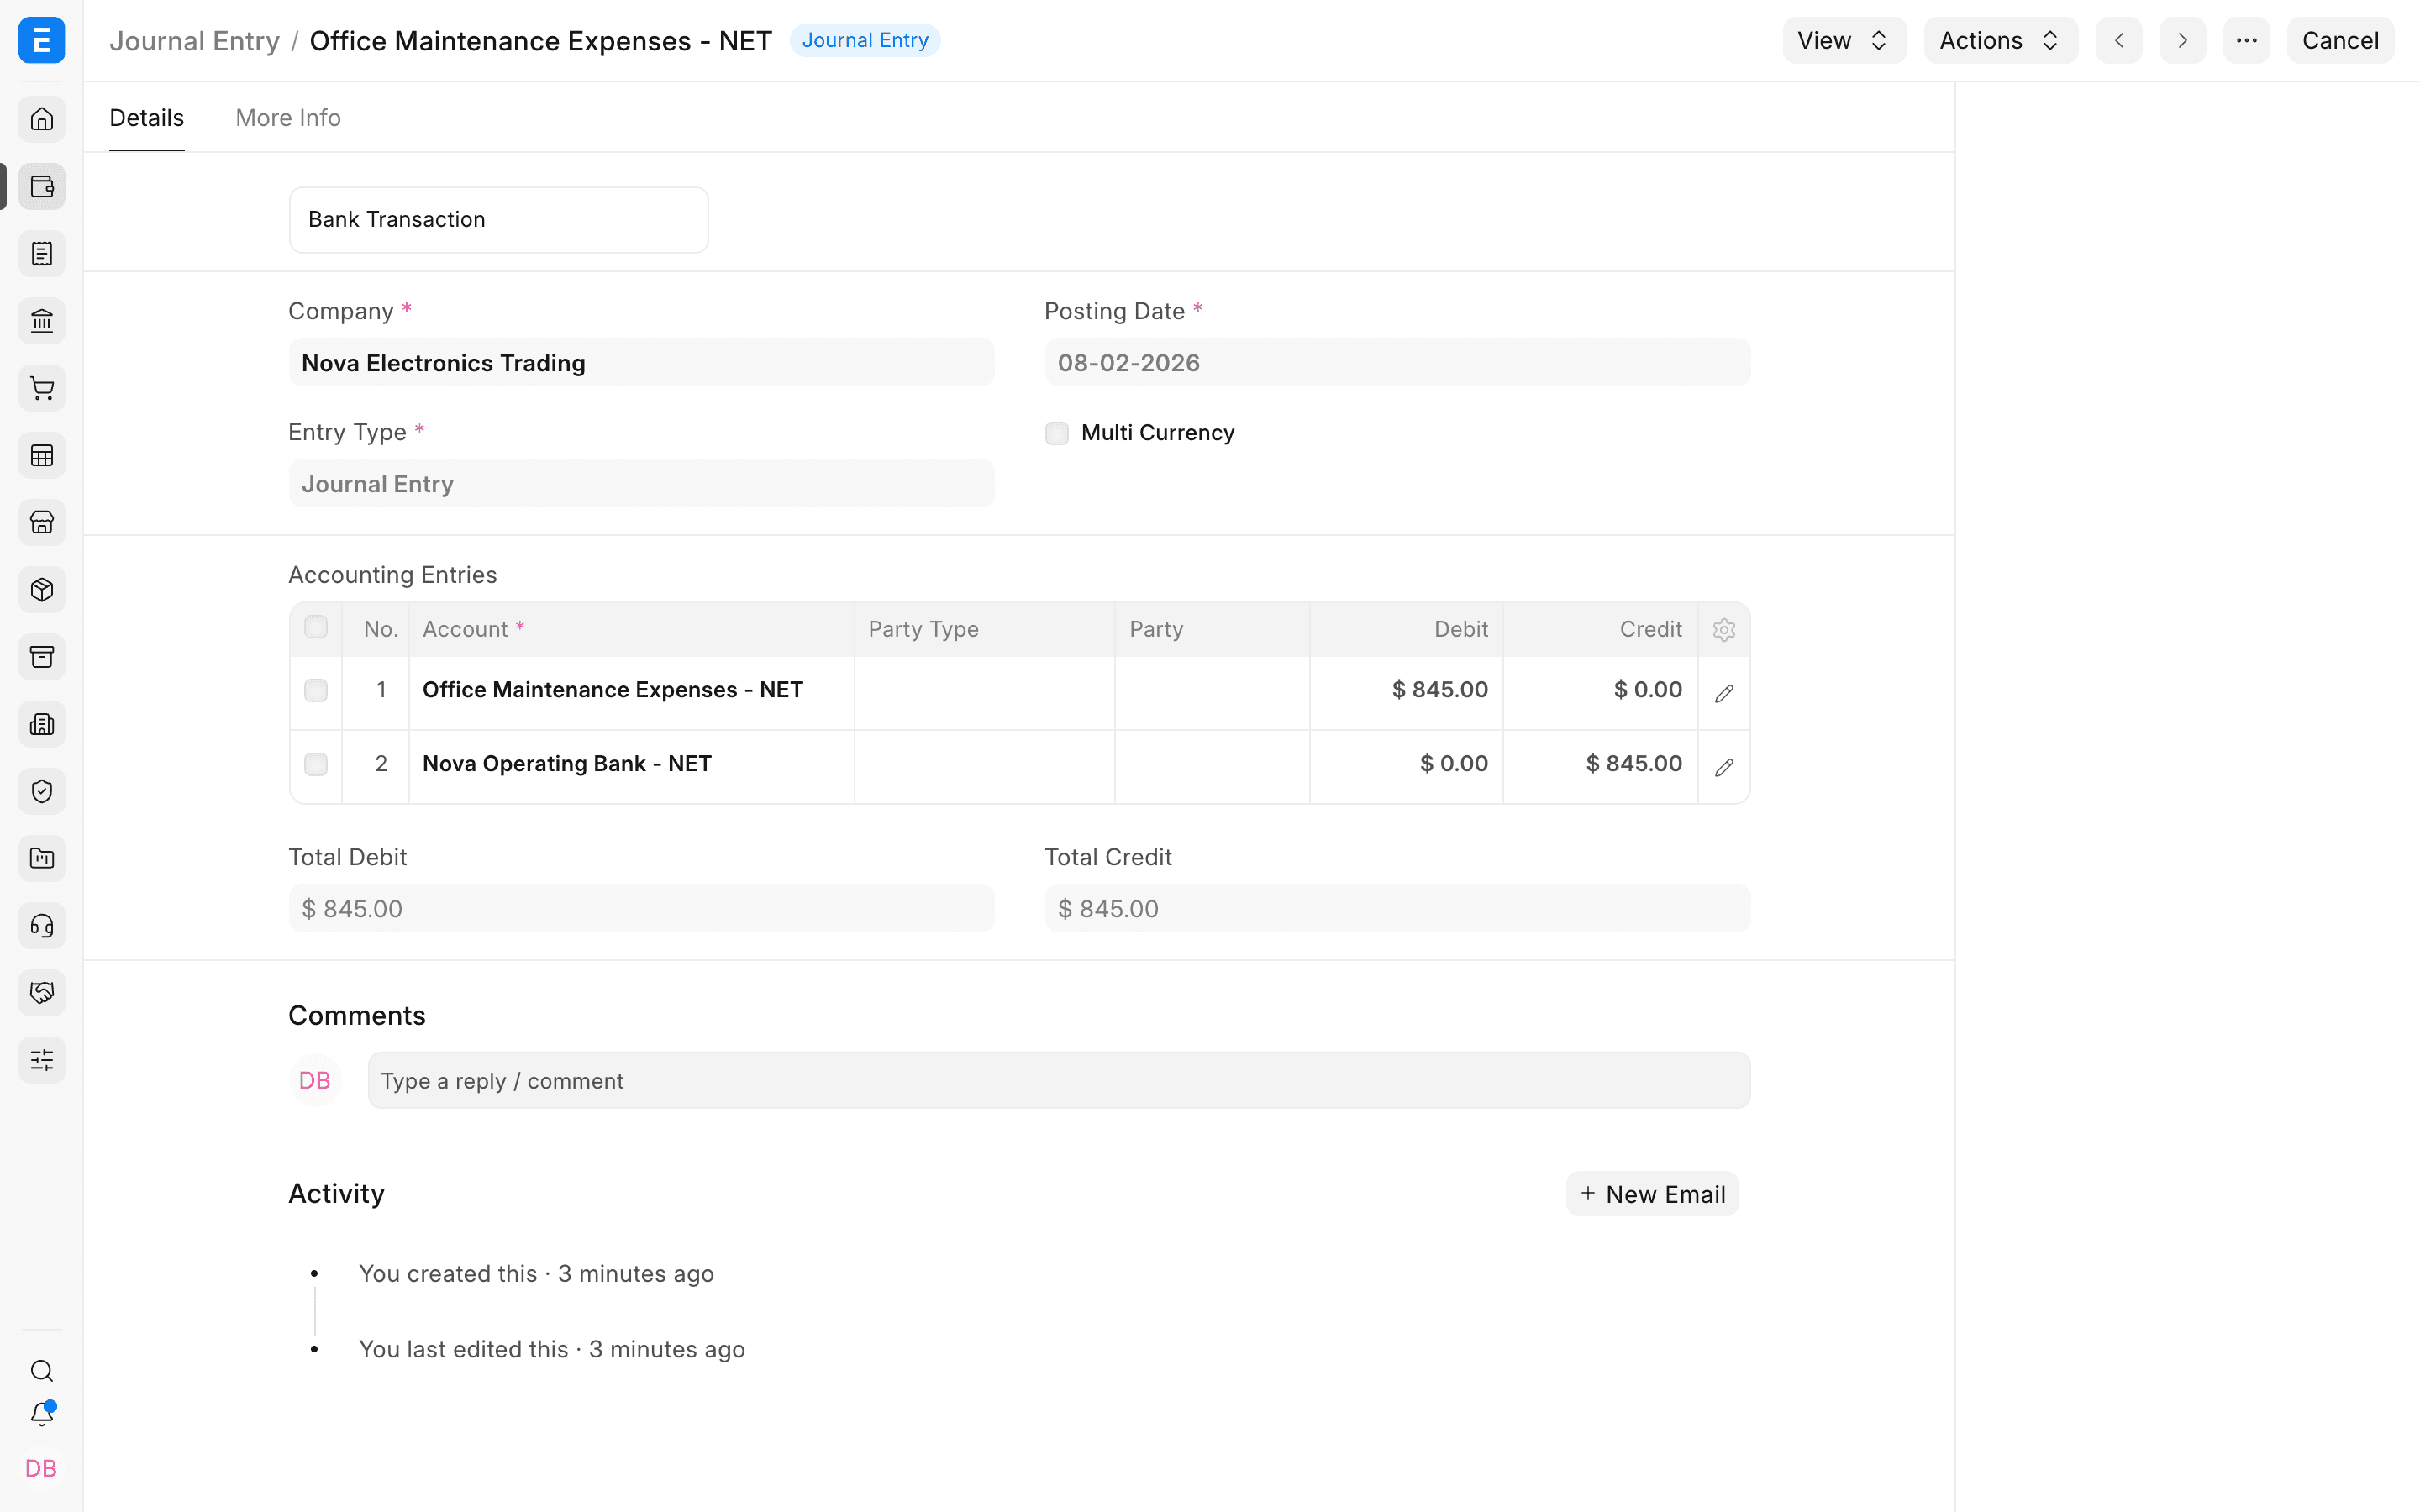Open the home icon in sidebar
Image resolution: width=2420 pixels, height=1512 pixels.
pos(41,119)
